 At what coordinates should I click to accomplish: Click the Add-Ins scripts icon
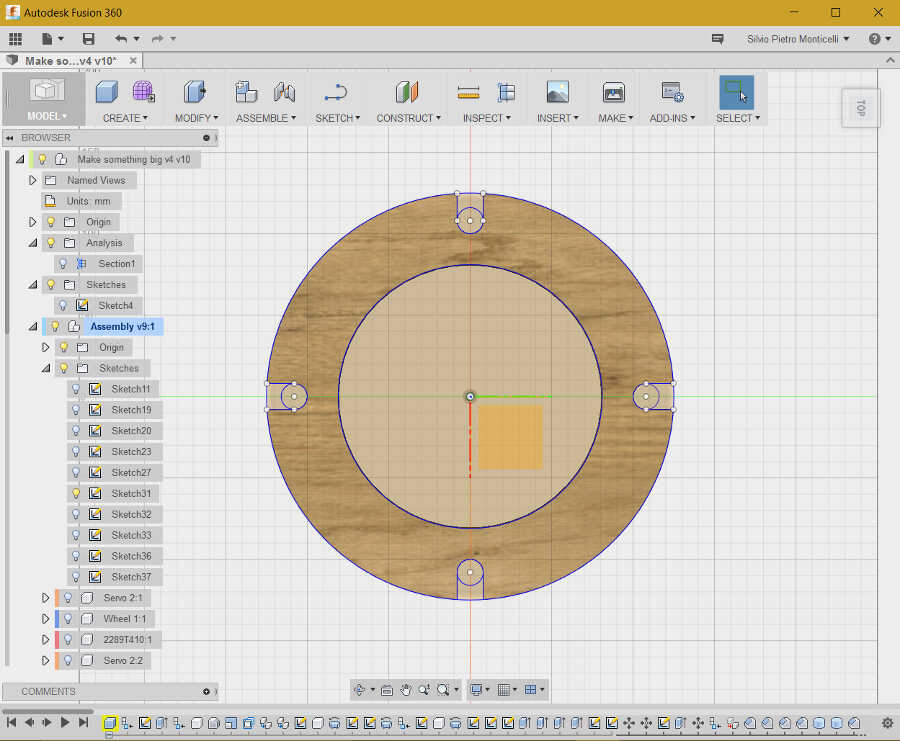pyautogui.click(x=672, y=92)
